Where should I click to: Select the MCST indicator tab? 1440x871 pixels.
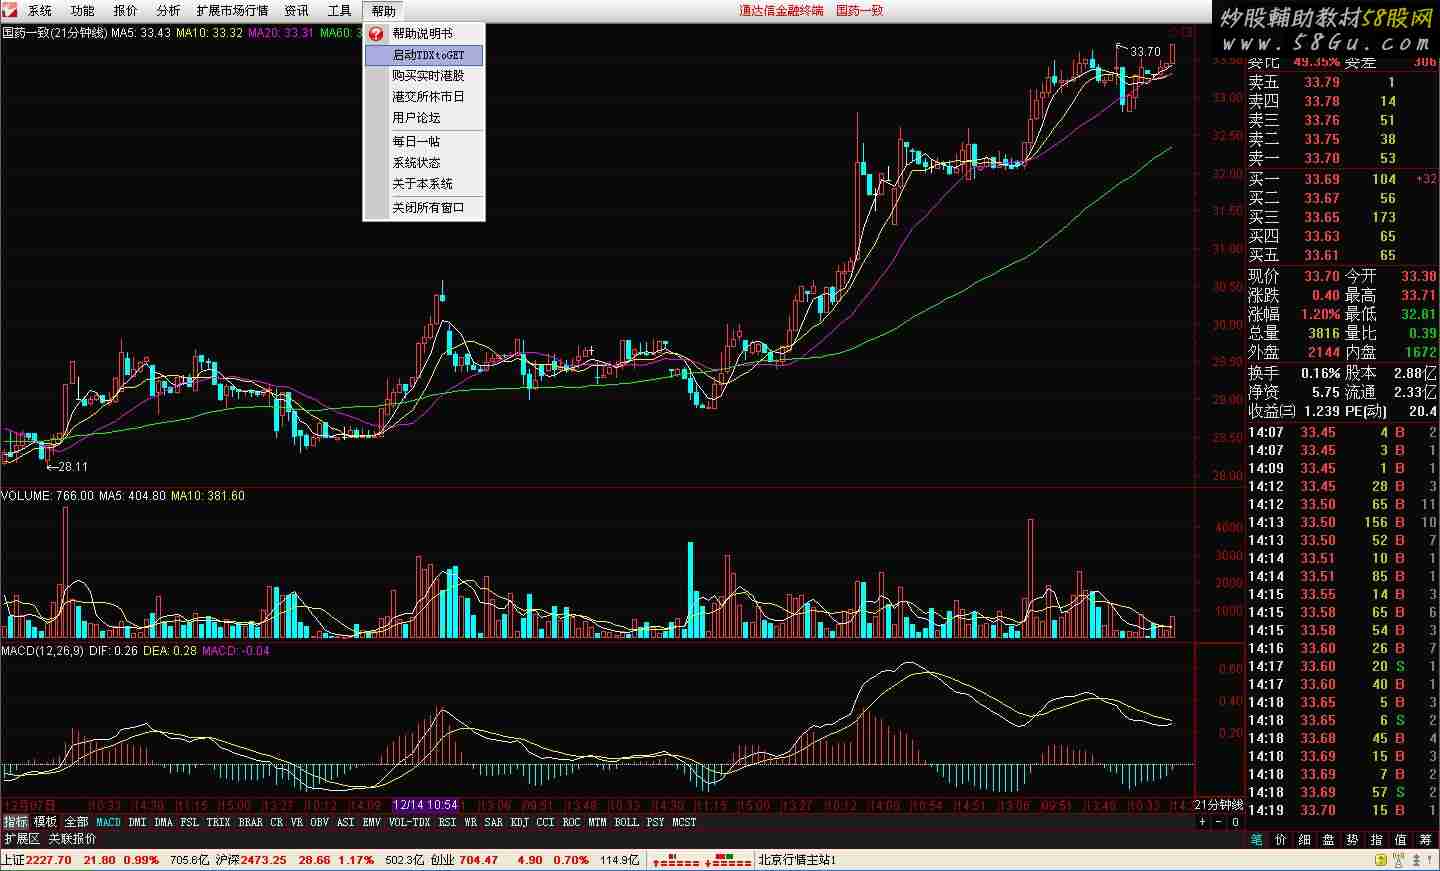pyautogui.click(x=684, y=822)
